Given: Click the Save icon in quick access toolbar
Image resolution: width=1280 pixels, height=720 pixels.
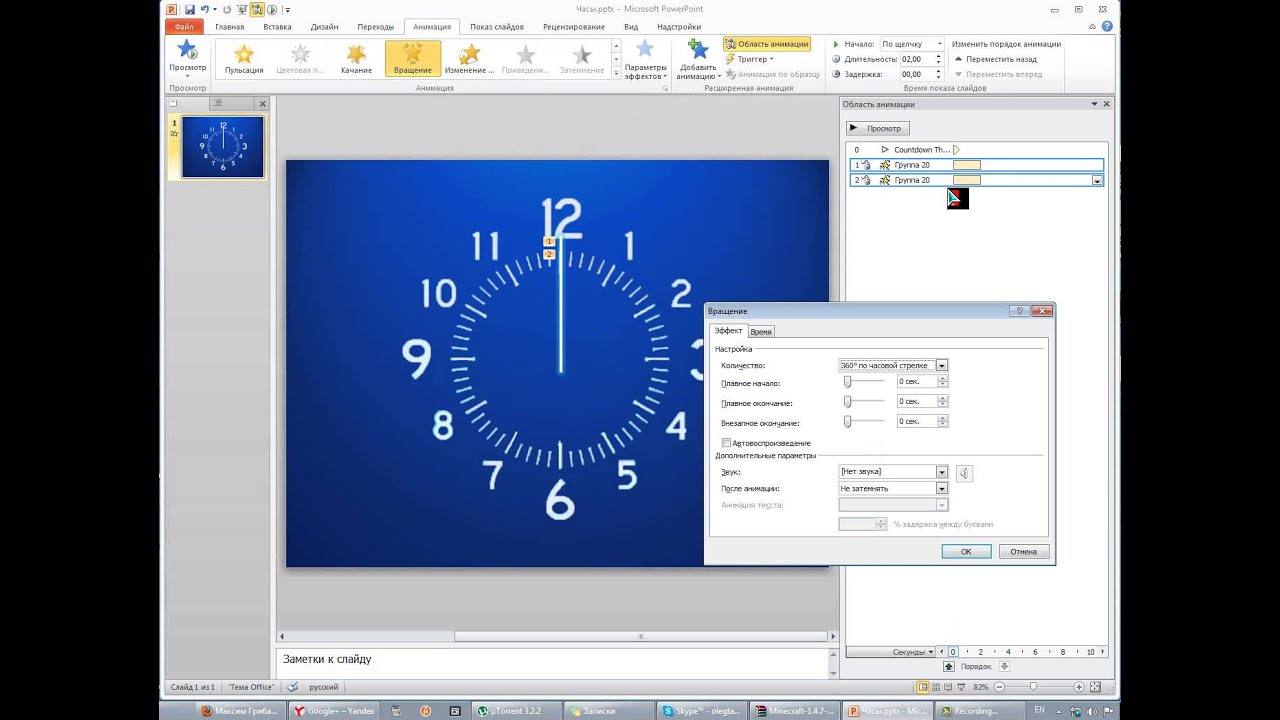Looking at the screenshot, I should coord(189,9).
